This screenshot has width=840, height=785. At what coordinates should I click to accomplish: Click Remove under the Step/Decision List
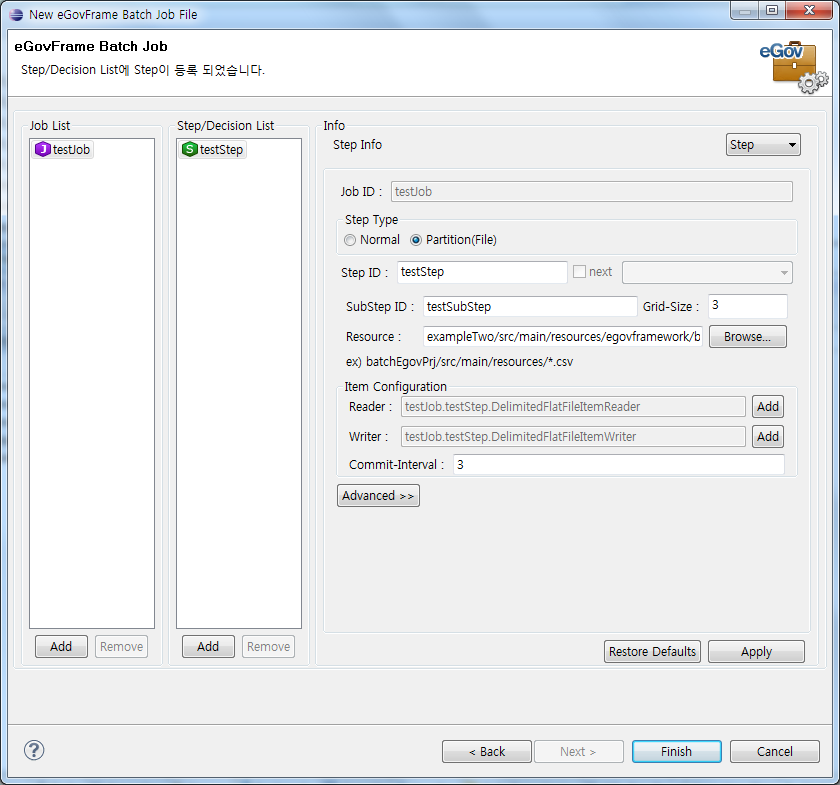(268, 647)
